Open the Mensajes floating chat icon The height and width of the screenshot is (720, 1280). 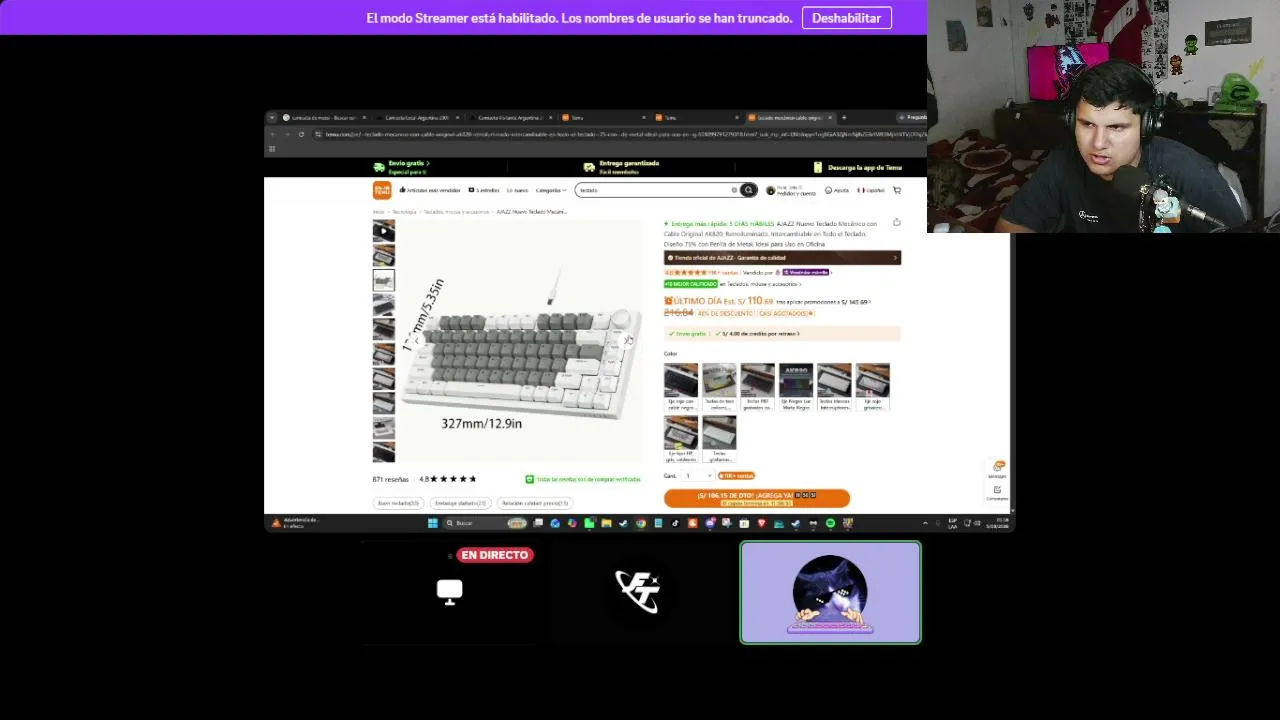click(x=998, y=469)
